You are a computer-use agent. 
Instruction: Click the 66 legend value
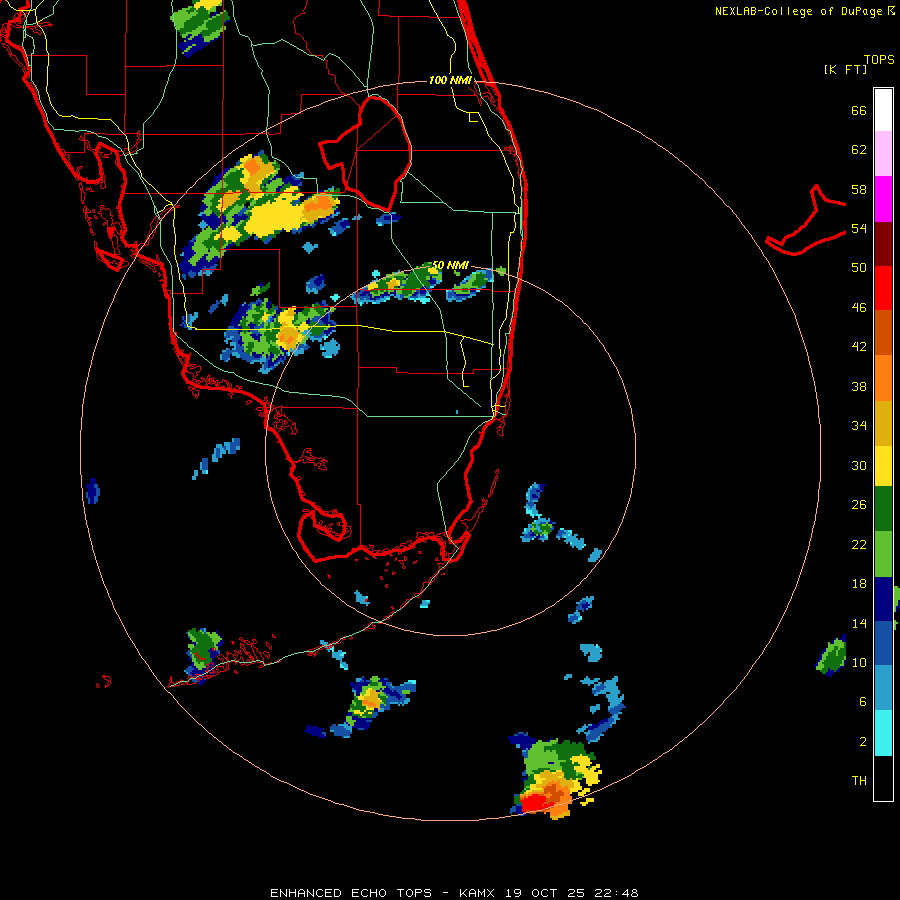click(859, 111)
